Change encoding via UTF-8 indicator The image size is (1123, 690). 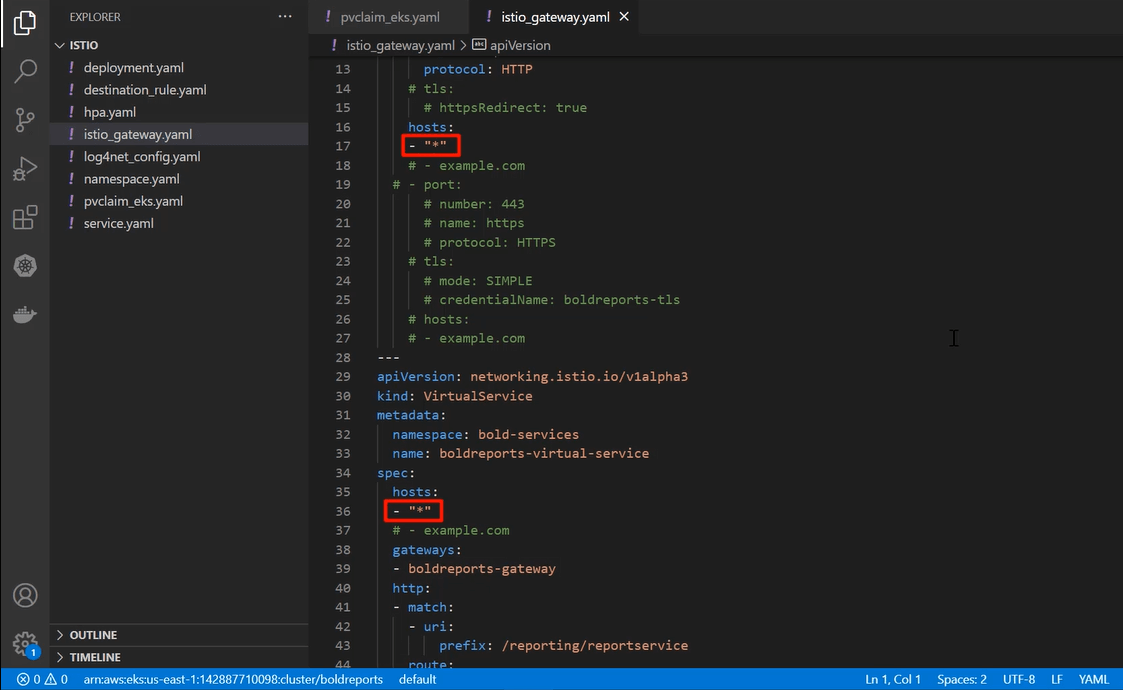tap(1018, 679)
